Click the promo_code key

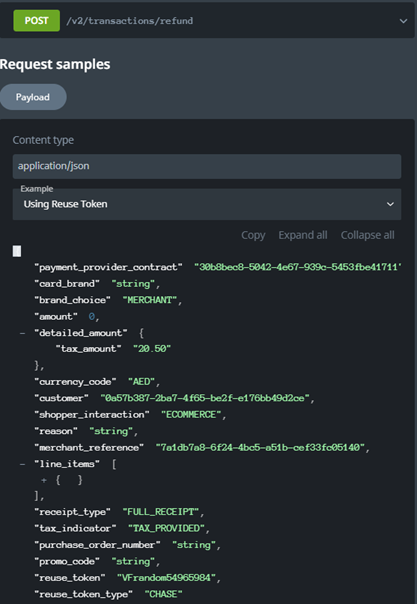[x=67, y=561]
